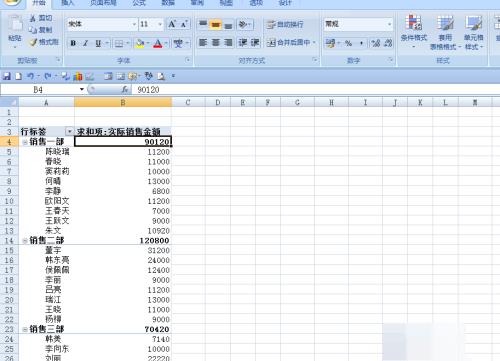Apply the yellow fill color
Screen dimensions: 500x361
pyautogui.click(x=140, y=43)
